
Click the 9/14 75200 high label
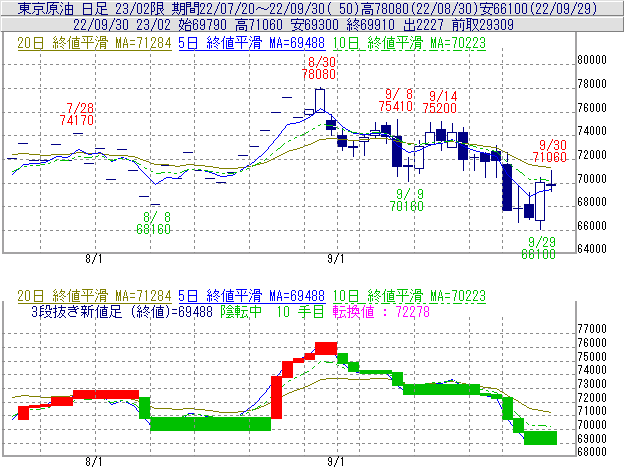(x=439, y=102)
